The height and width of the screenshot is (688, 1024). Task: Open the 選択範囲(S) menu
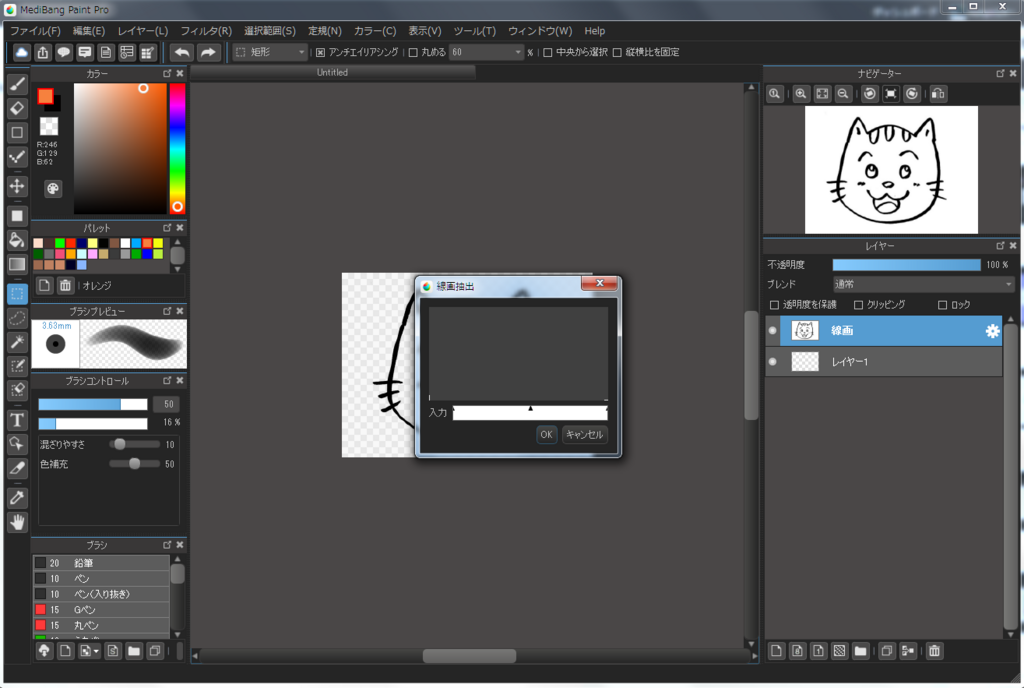(x=270, y=31)
